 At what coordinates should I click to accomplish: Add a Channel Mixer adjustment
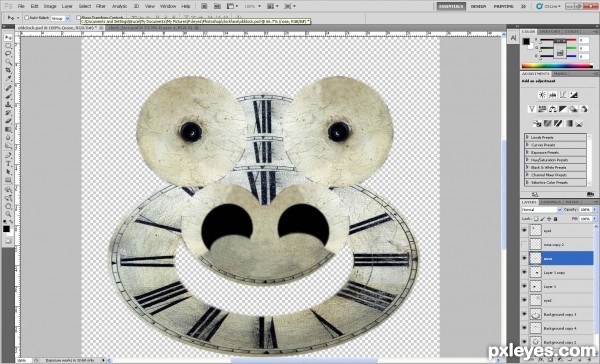(584, 109)
